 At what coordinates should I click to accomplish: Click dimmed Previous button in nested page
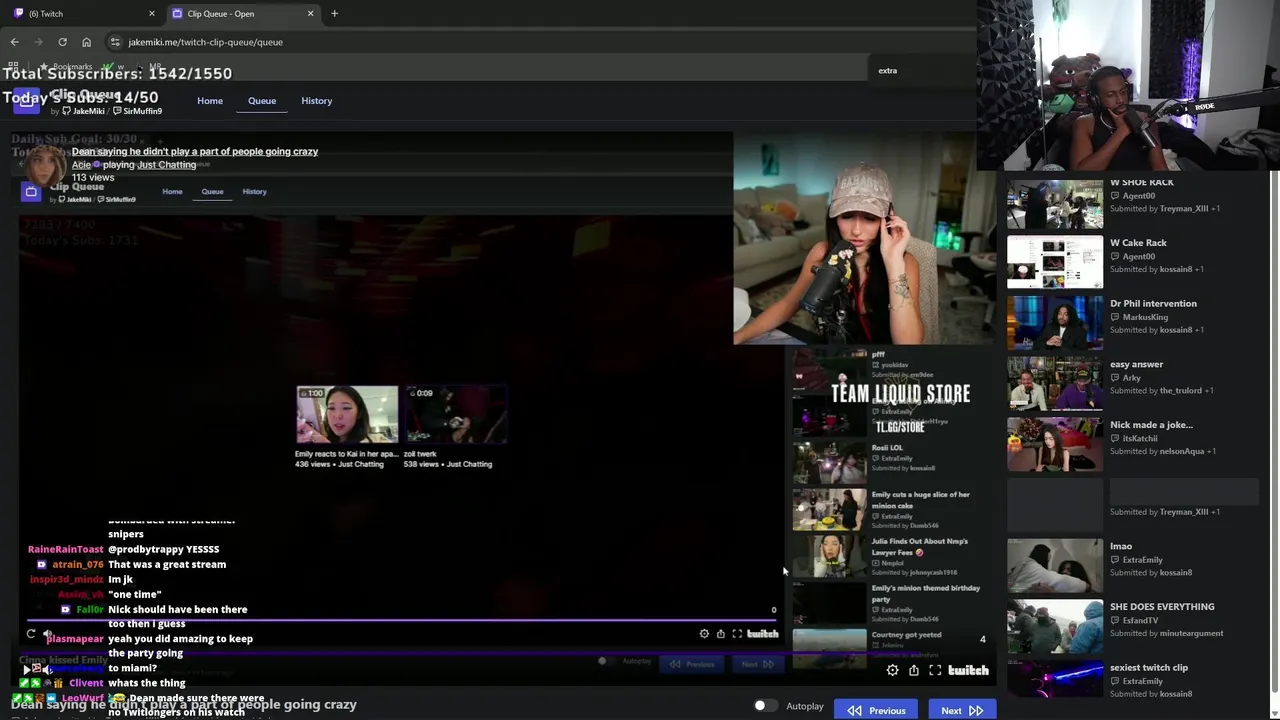click(693, 663)
